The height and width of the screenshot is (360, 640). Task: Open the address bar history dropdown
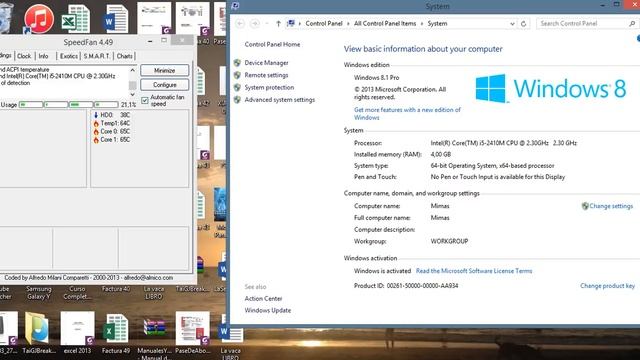(x=512, y=24)
